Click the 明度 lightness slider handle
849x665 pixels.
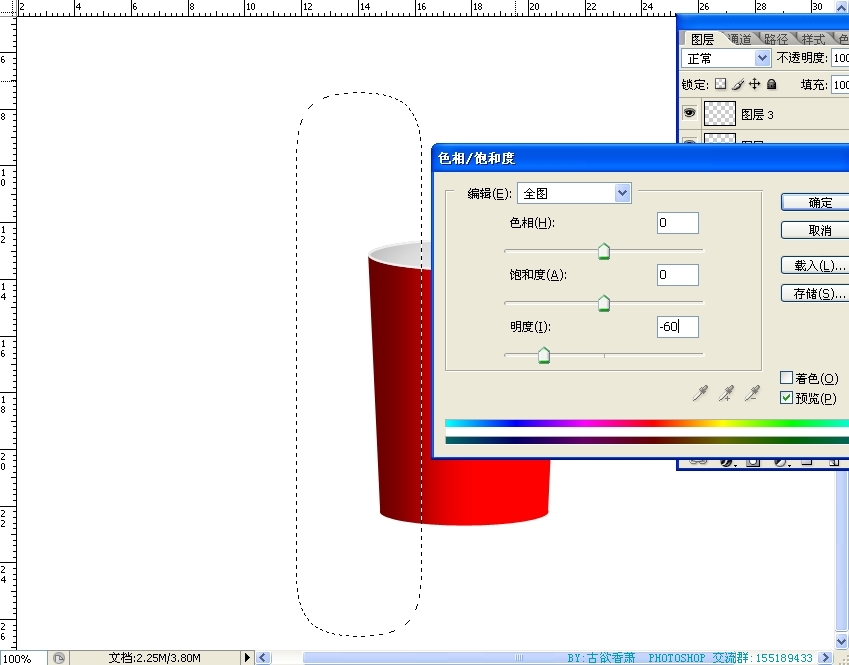(x=544, y=355)
